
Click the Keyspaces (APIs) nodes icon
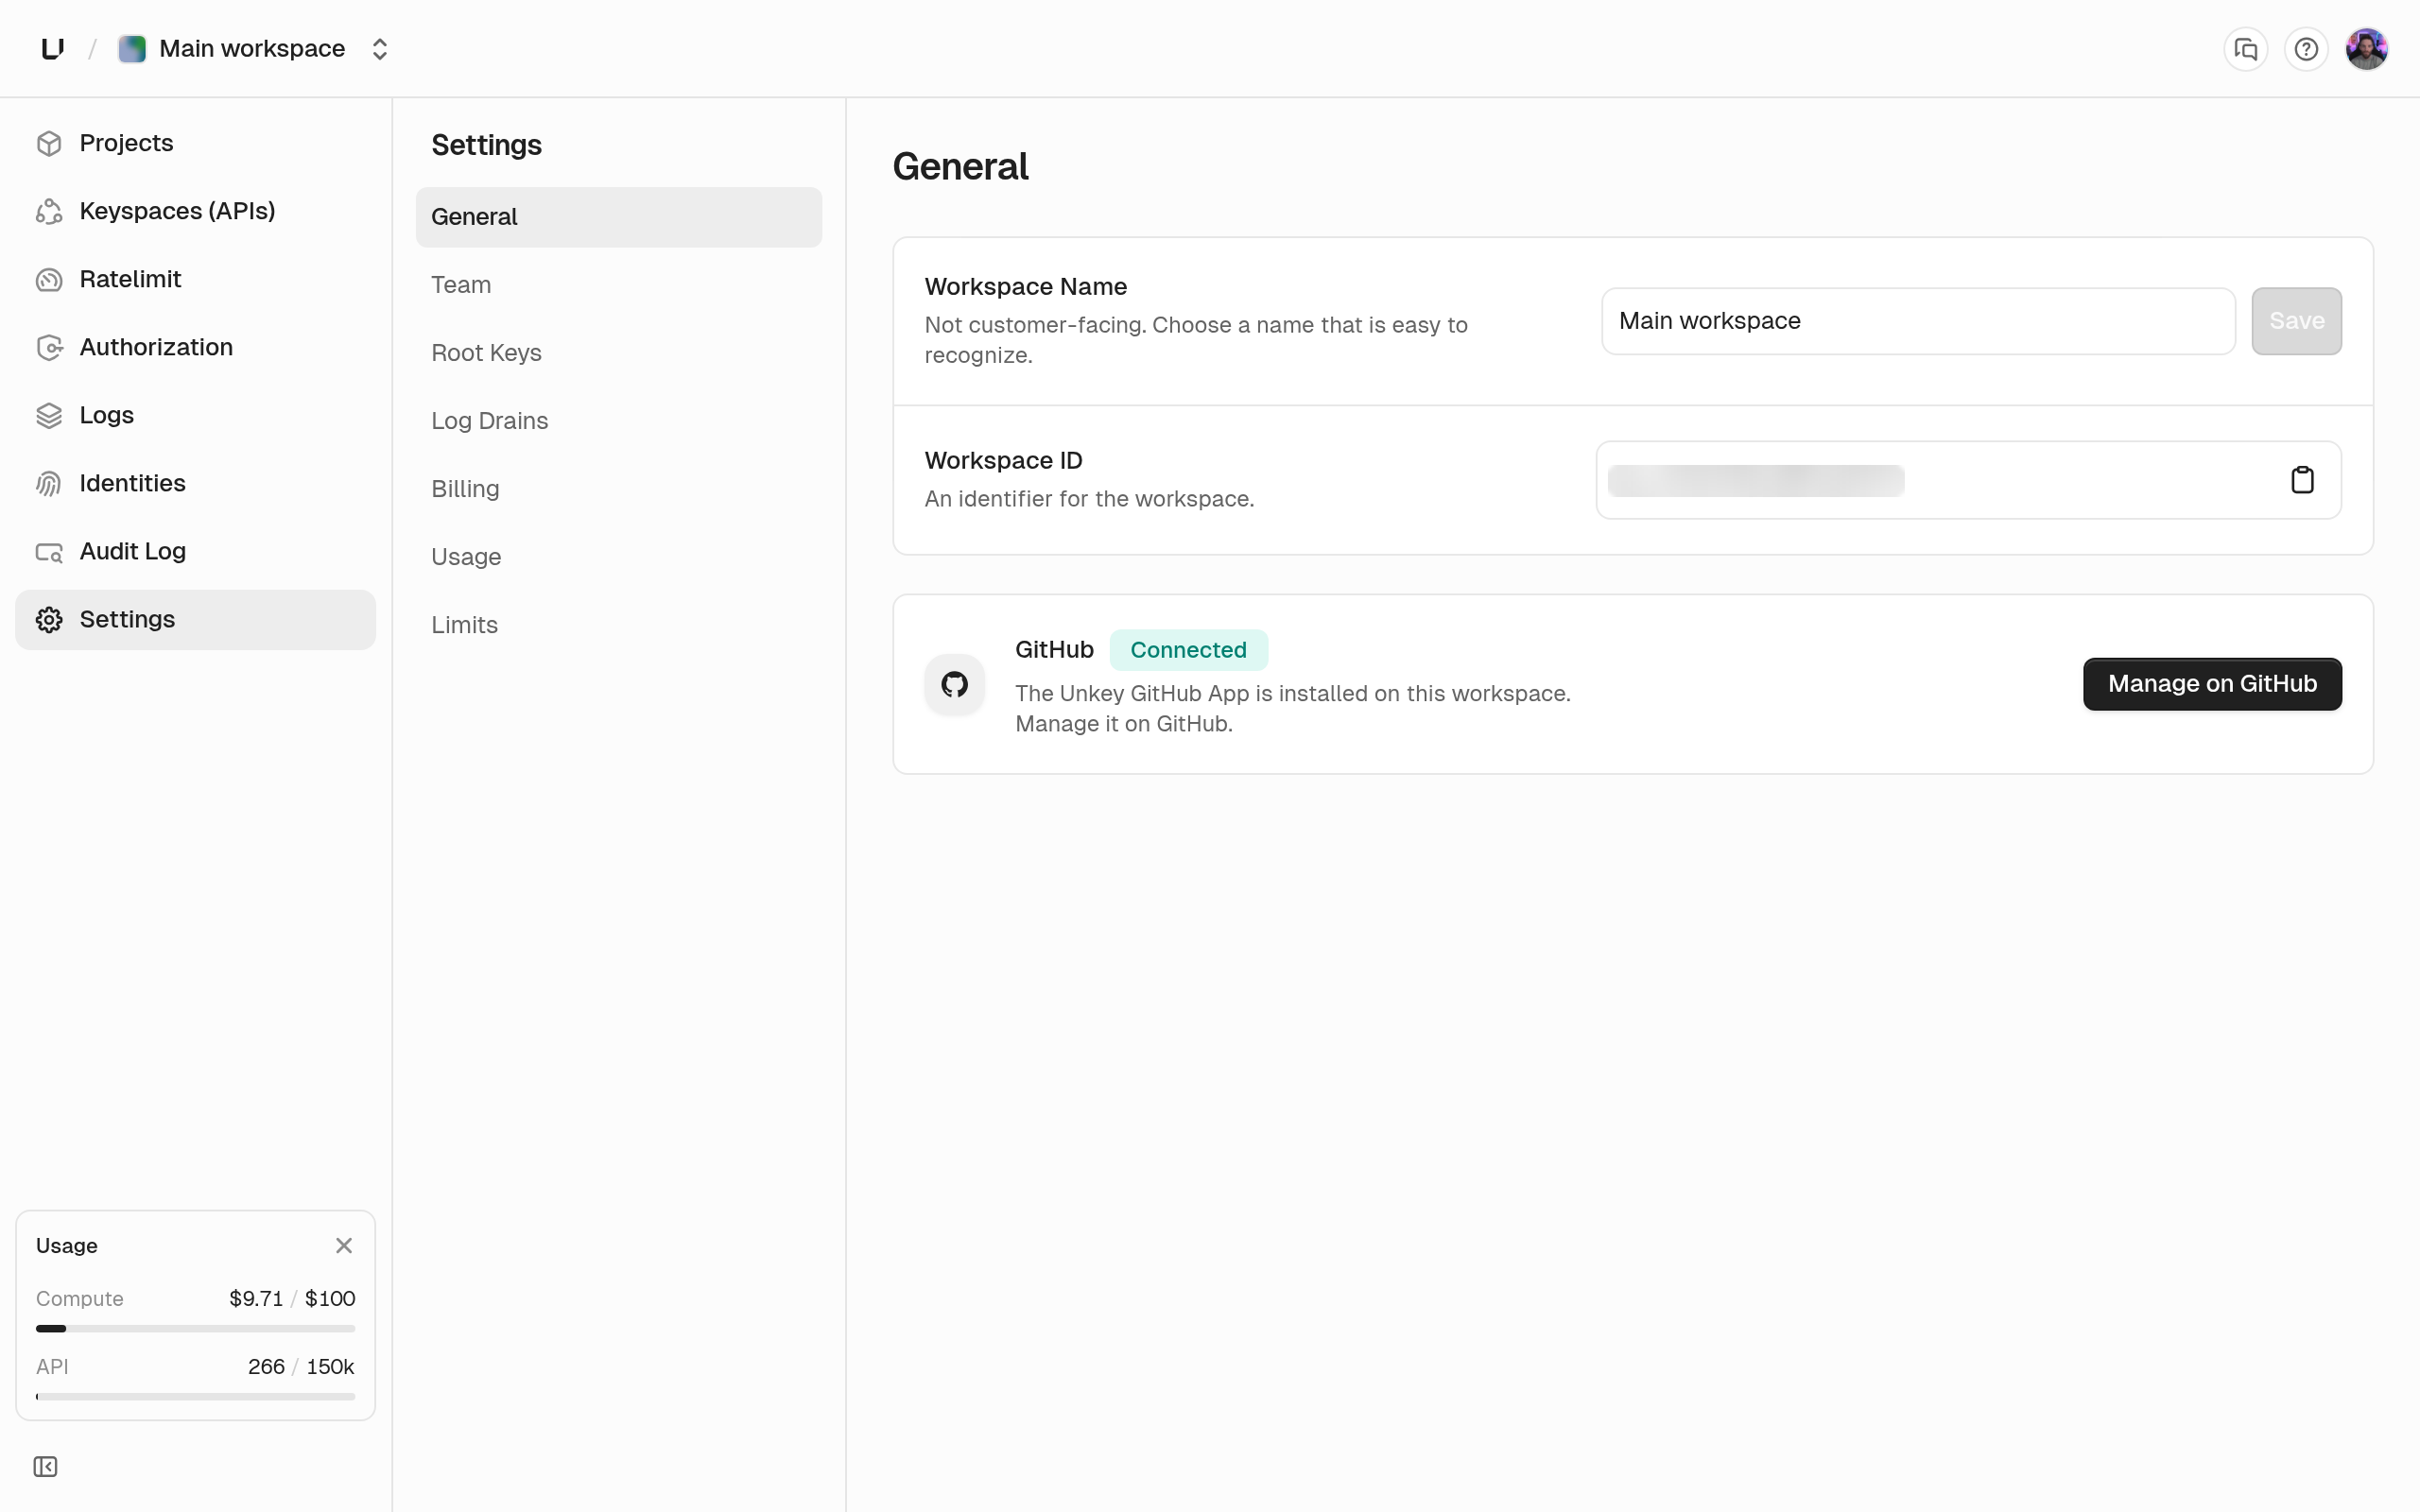click(49, 212)
